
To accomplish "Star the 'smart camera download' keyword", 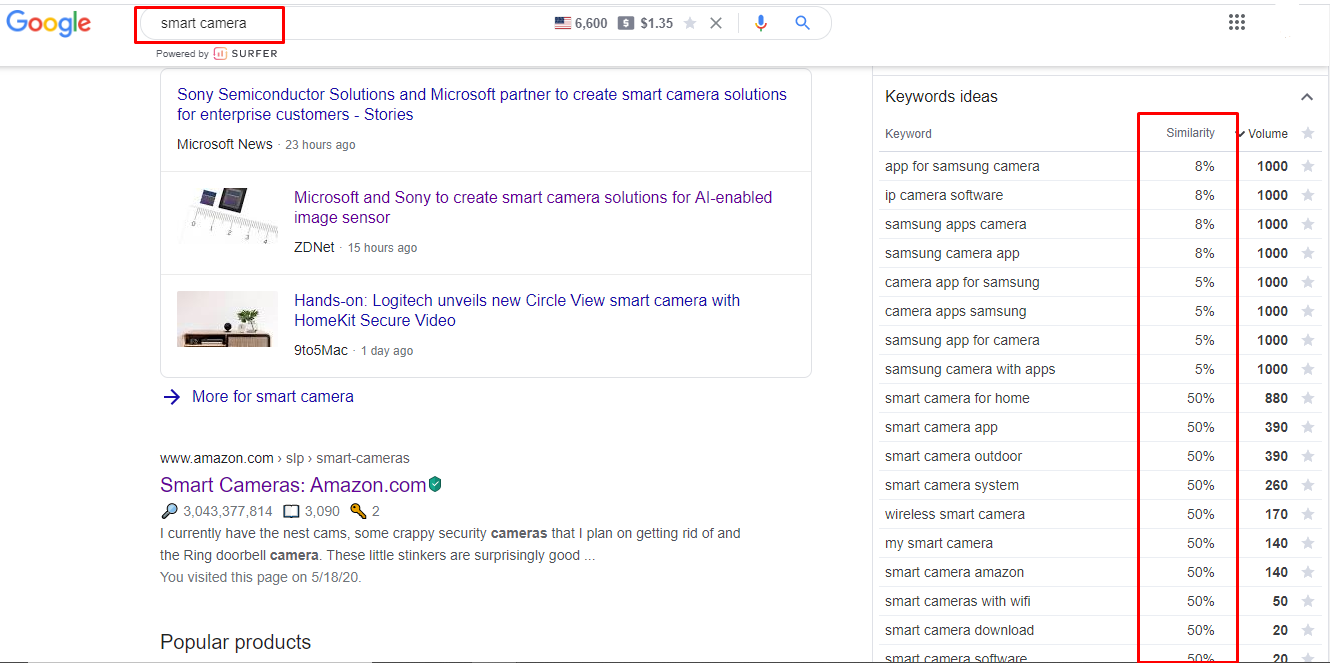I will tap(1308, 630).
